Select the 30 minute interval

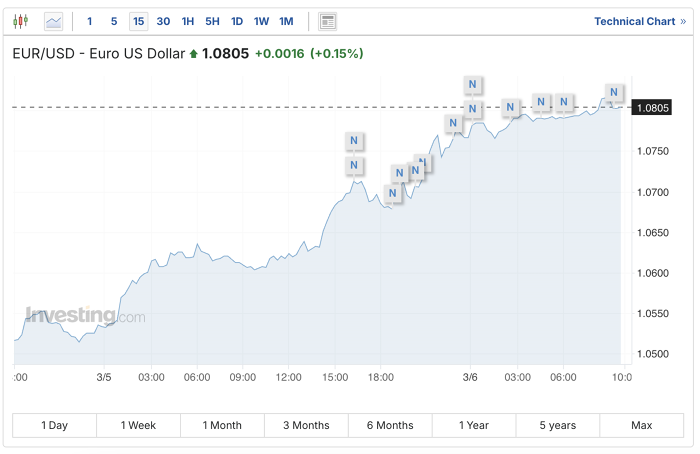tap(163, 21)
